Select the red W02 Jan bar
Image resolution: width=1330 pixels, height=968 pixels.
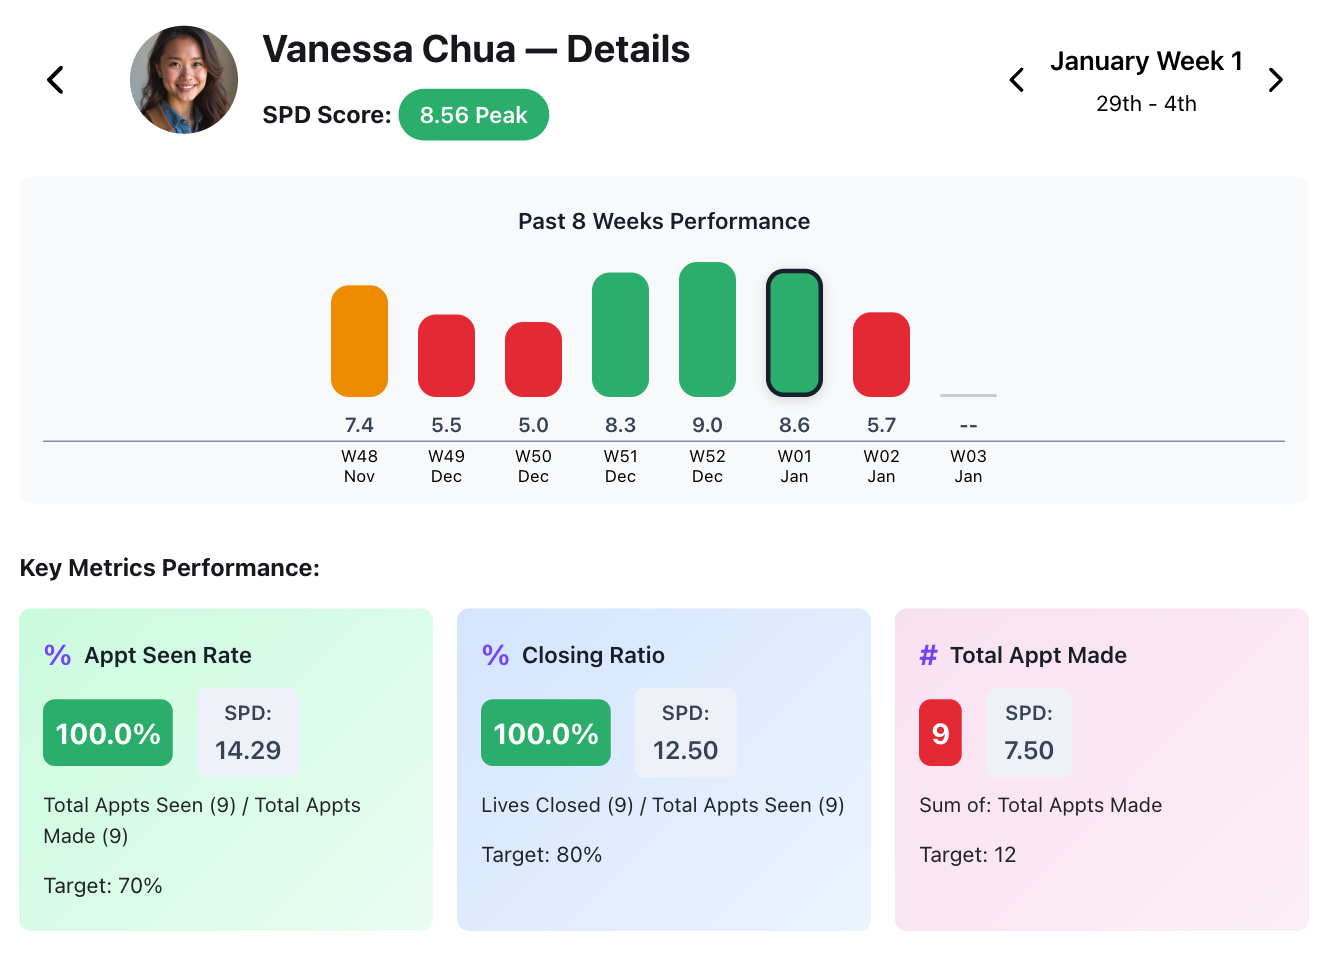(881, 353)
